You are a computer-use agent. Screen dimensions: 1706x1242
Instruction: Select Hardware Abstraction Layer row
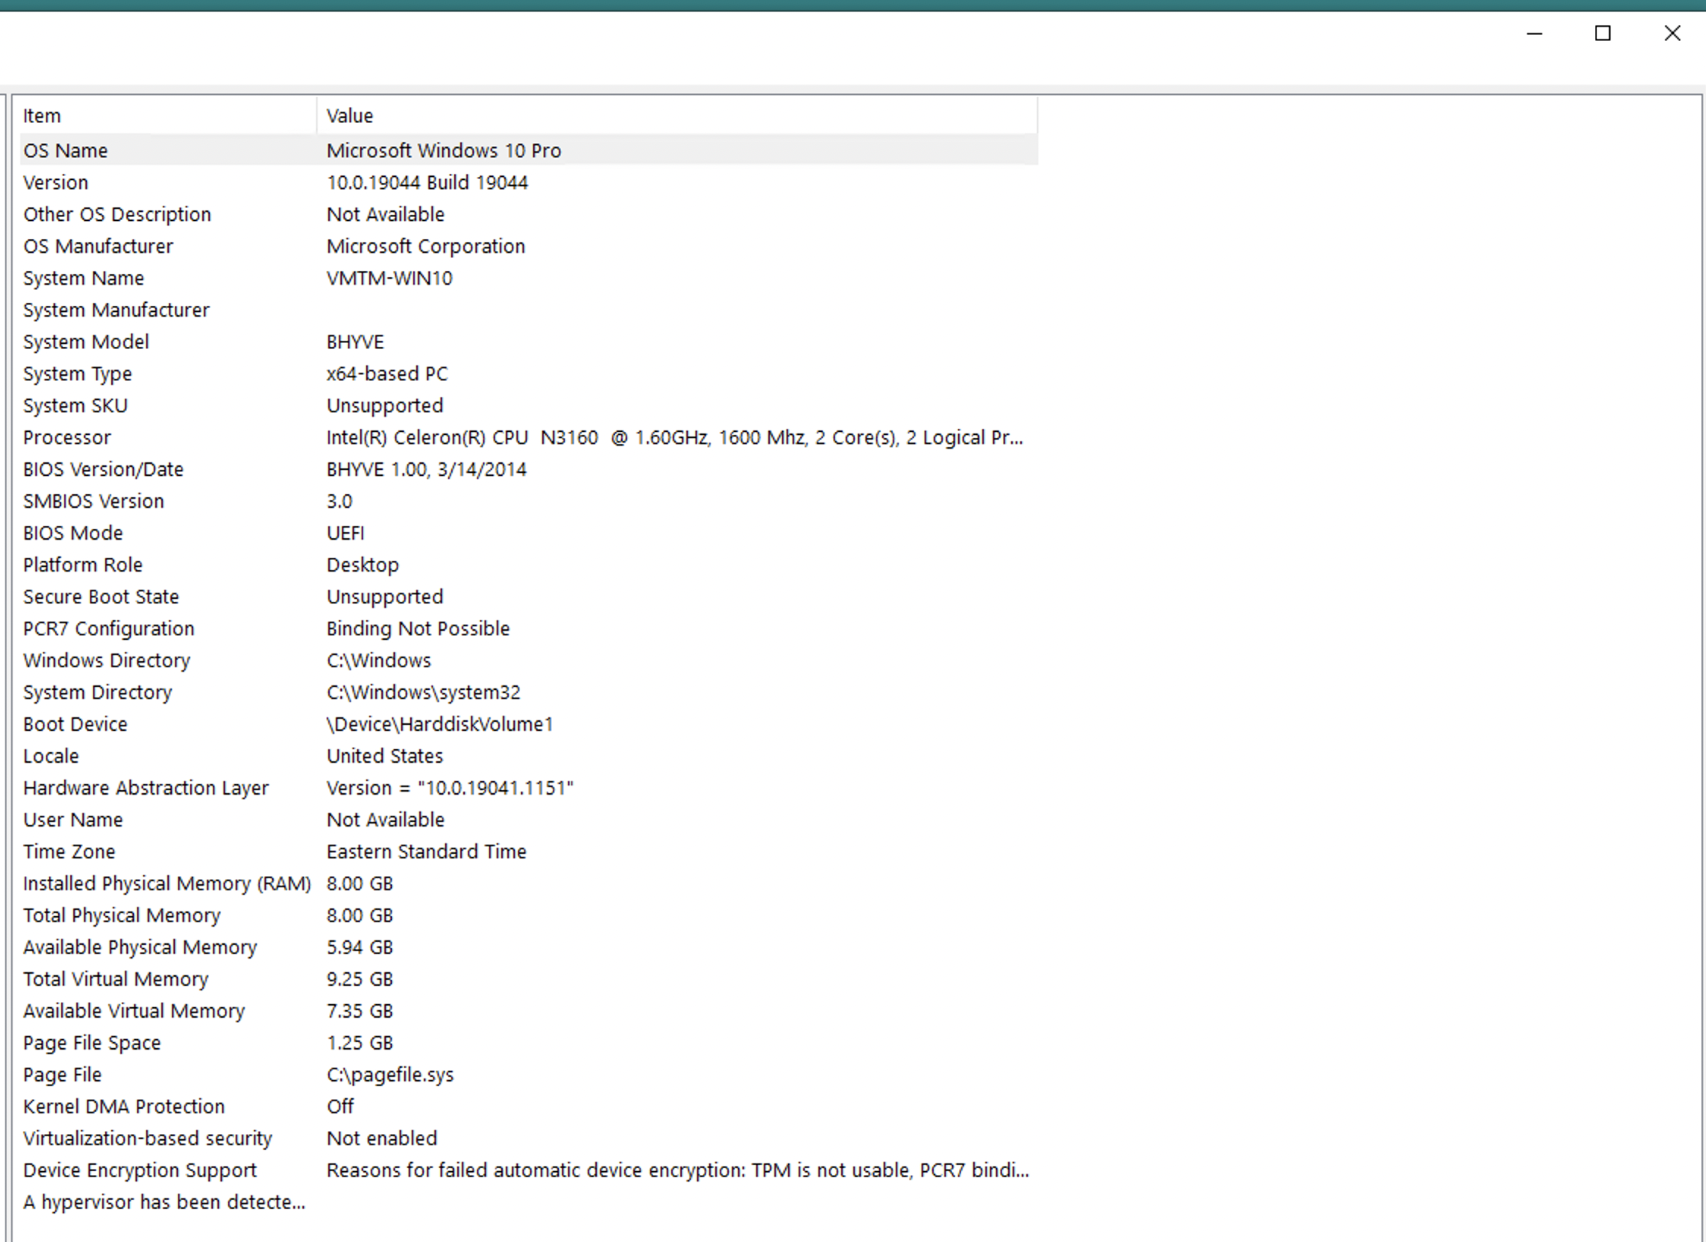[x=528, y=788]
